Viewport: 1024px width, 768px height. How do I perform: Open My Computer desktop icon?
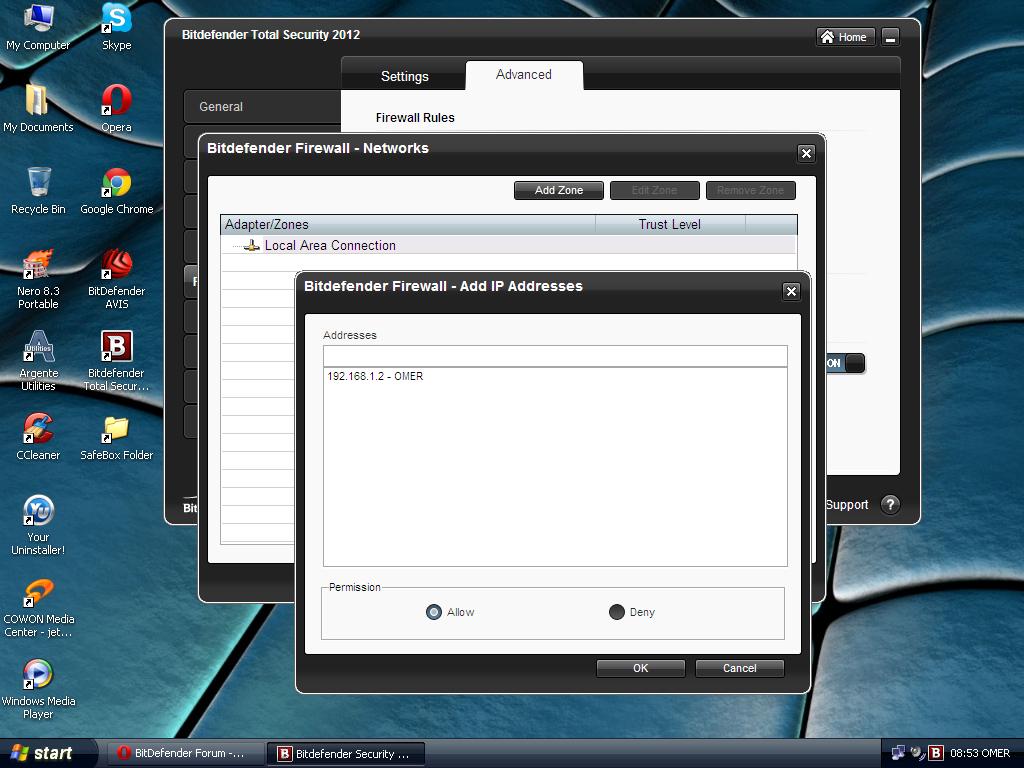coord(38,26)
